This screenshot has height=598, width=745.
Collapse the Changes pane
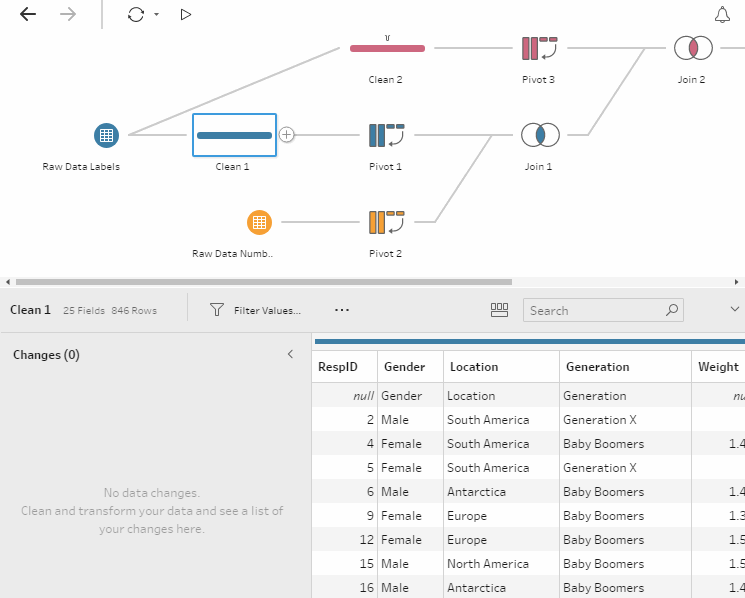(291, 354)
